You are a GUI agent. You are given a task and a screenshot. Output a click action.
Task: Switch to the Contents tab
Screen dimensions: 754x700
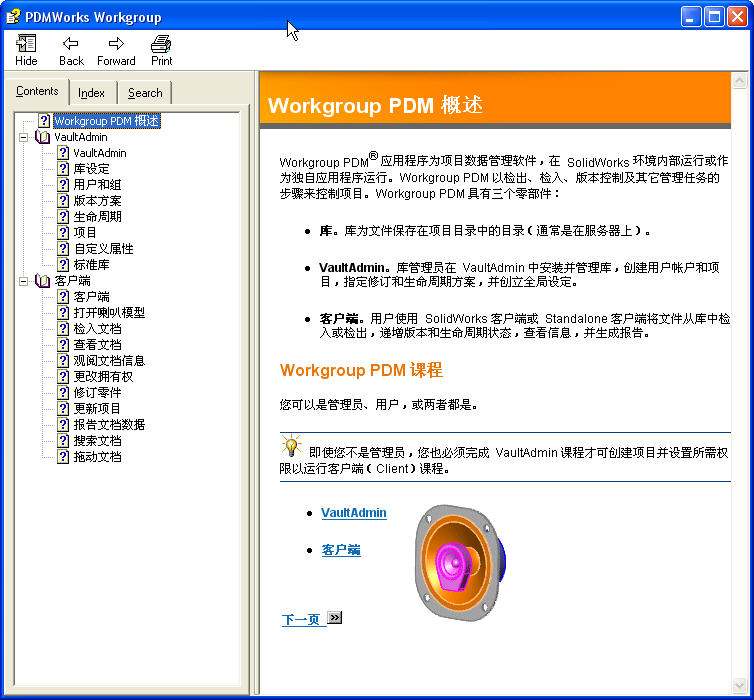click(x=37, y=91)
